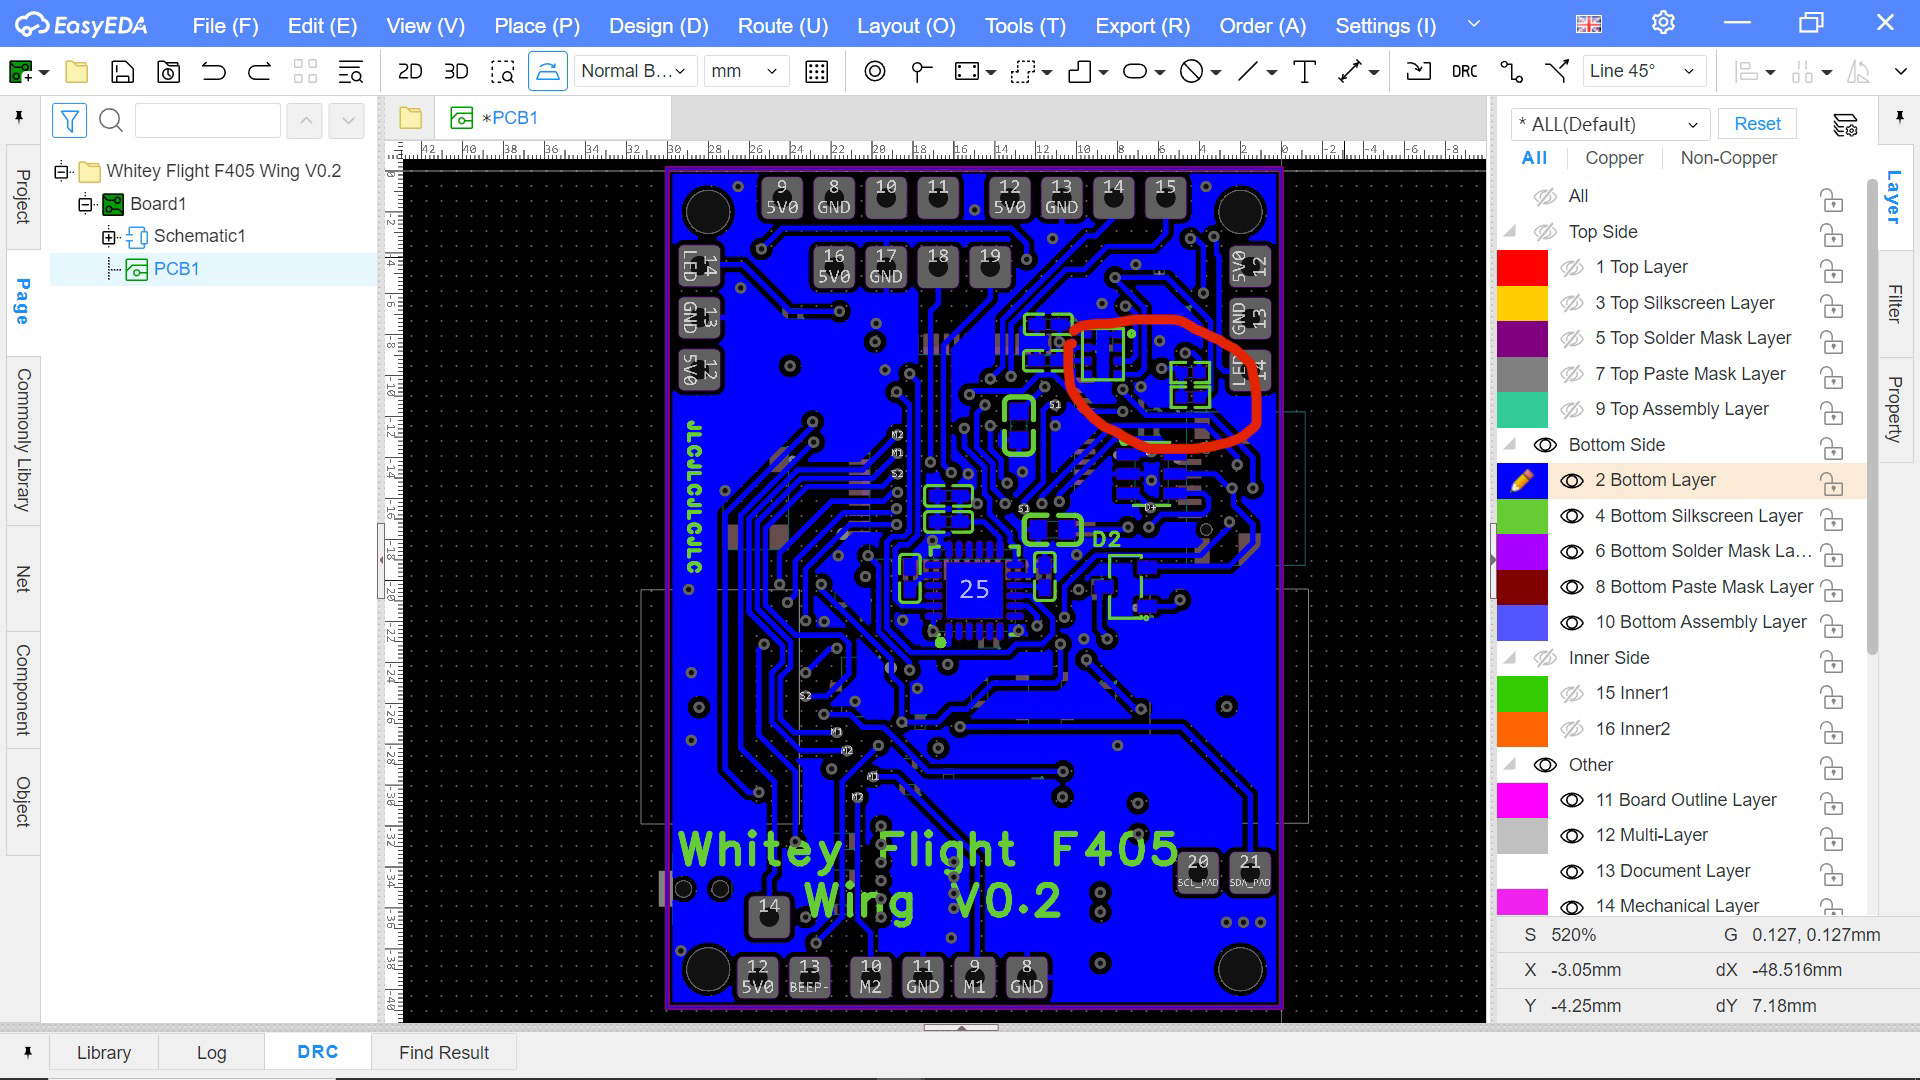
Task: Show the 1 Top Layer
Action: pyautogui.click(x=1571, y=268)
